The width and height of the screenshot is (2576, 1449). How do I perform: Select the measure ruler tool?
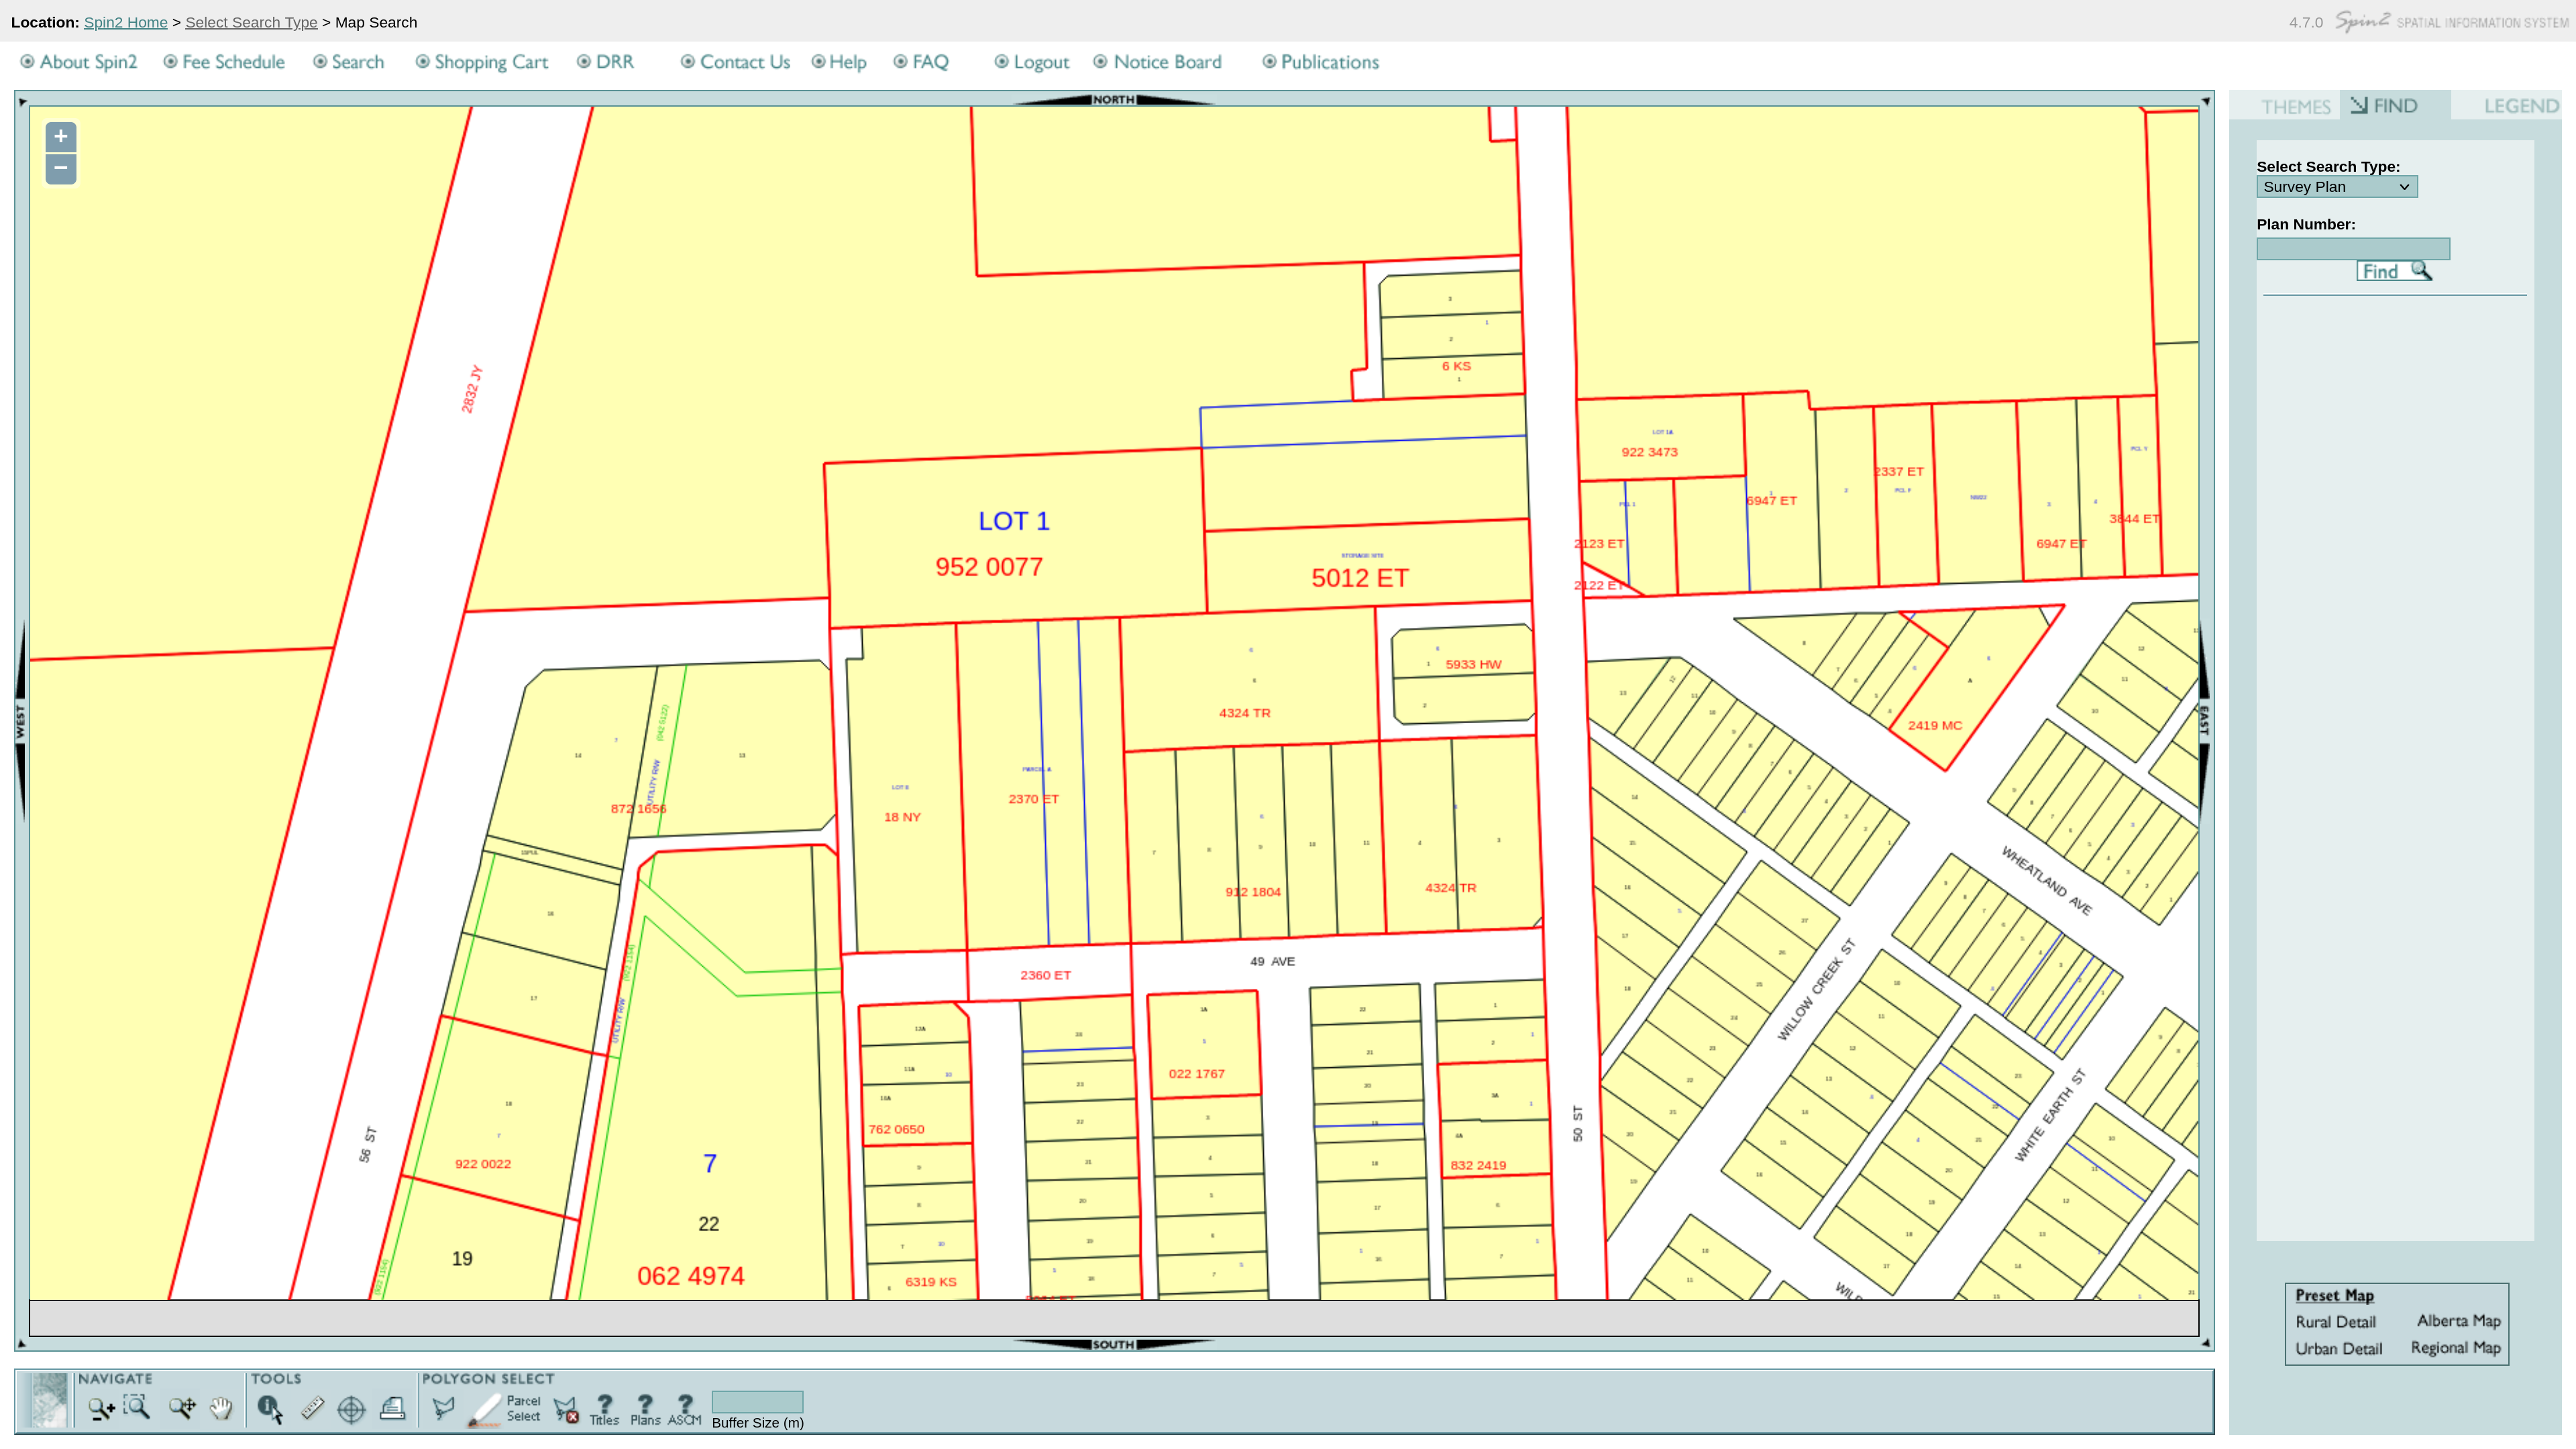tap(312, 1408)
